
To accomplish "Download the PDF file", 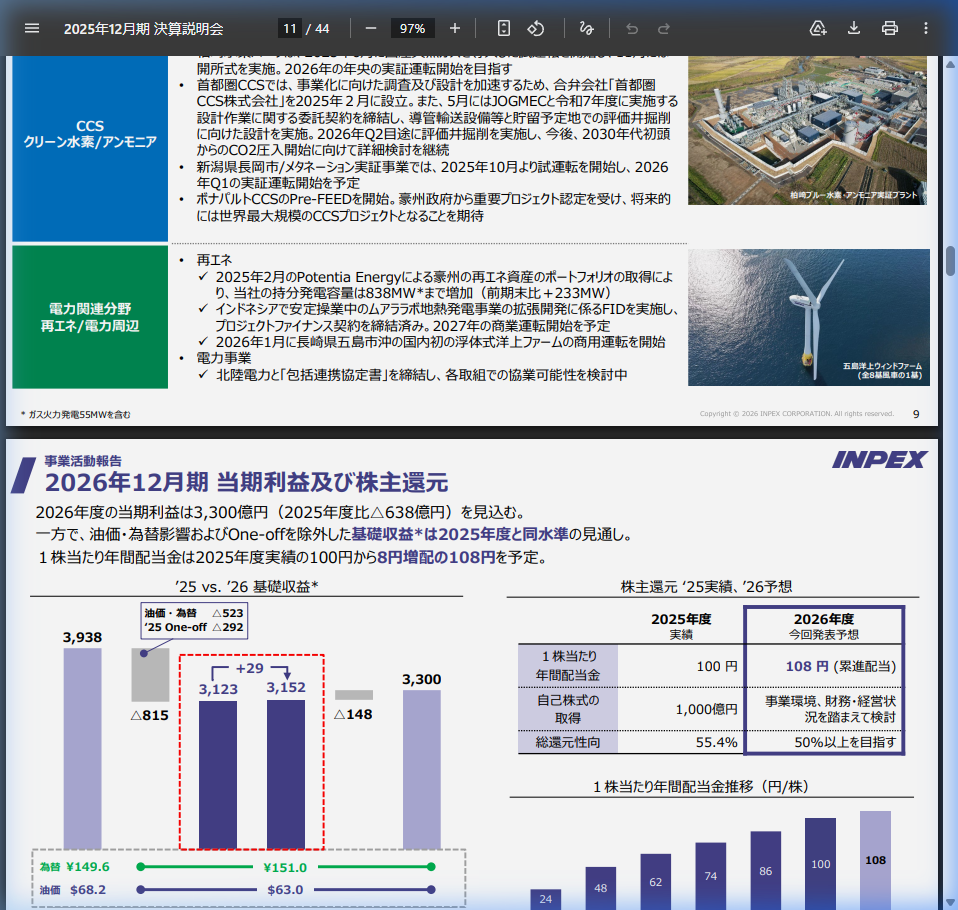I will [854, 28].
